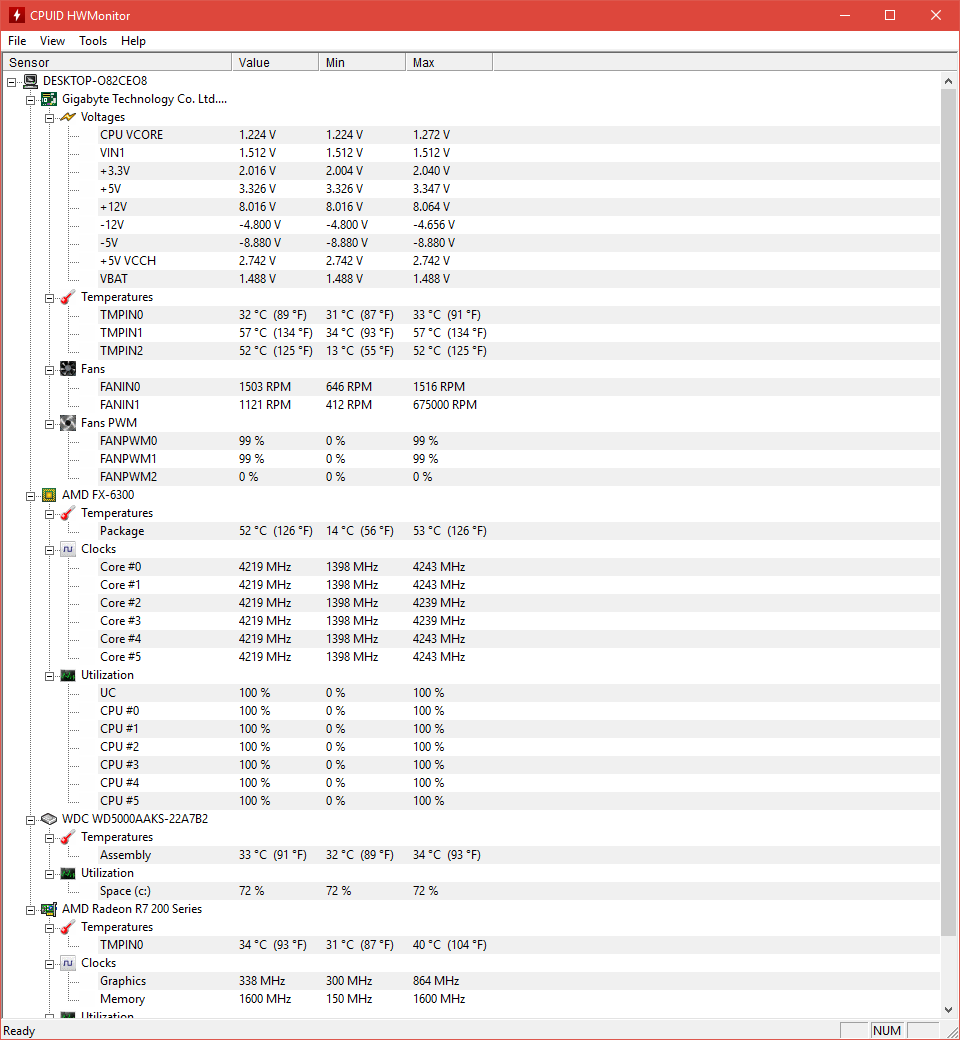Click the 675000 RPM max value

coord(445,405)
